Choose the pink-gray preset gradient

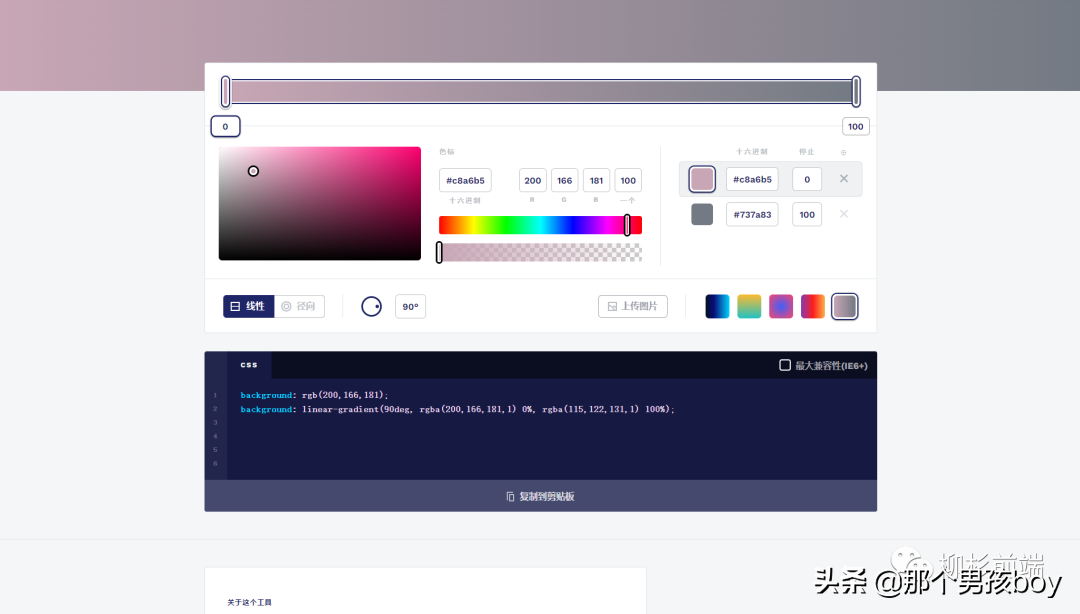pyautogui.click(x=844, y=306)
